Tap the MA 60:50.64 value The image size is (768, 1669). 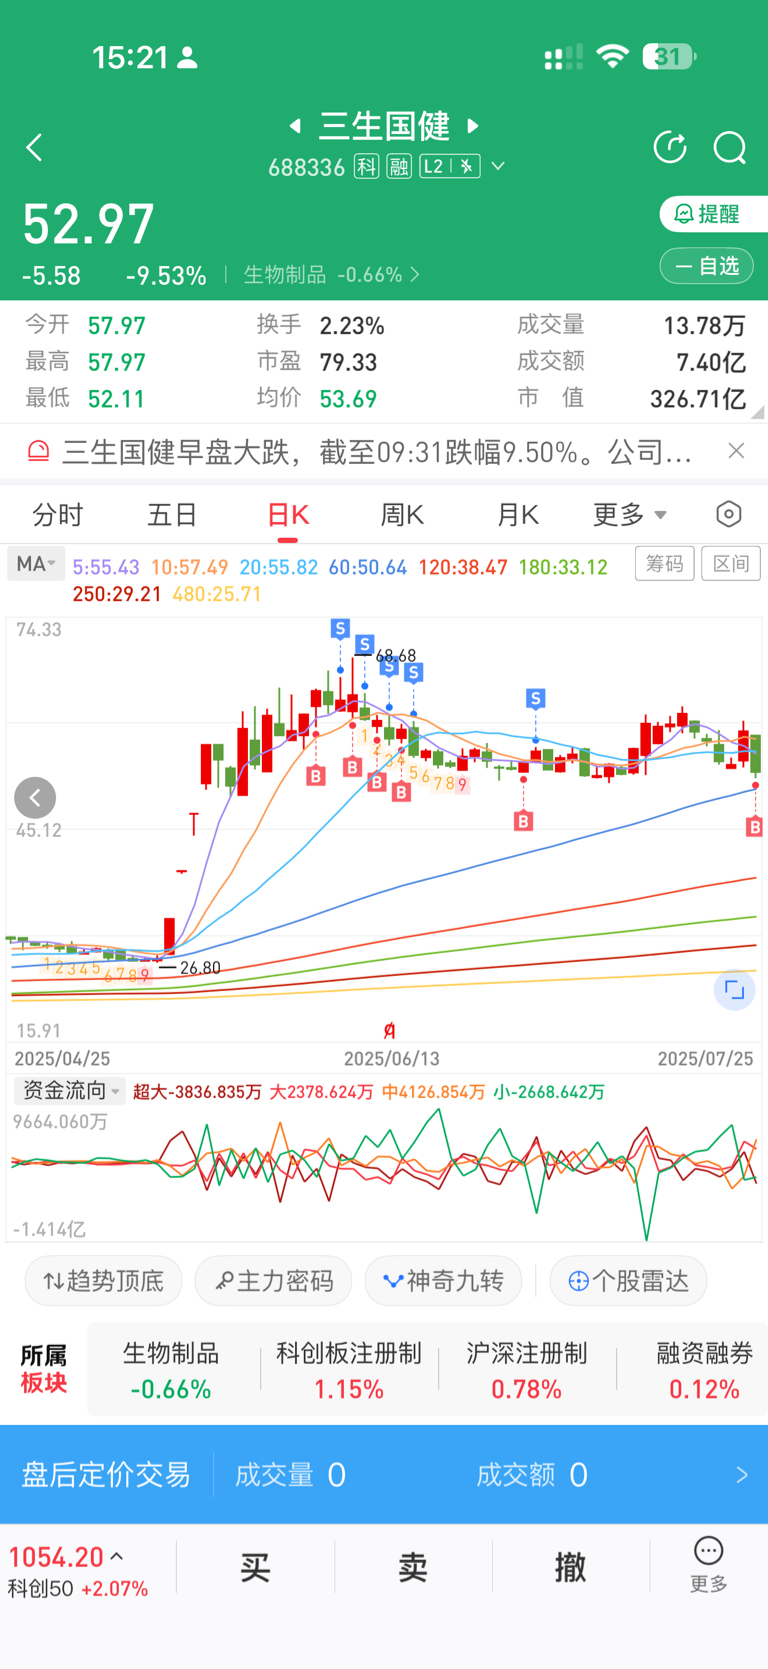[368, 567]
